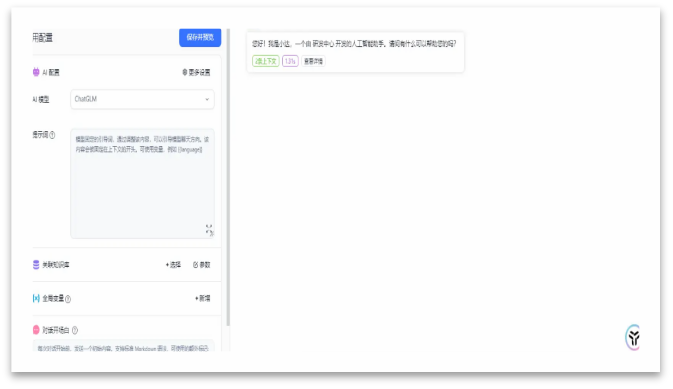The width and height of the screenshot is (673, 389).
Task: Click the purple robot AI 配置 icon
Action: (x=36, y=72)
